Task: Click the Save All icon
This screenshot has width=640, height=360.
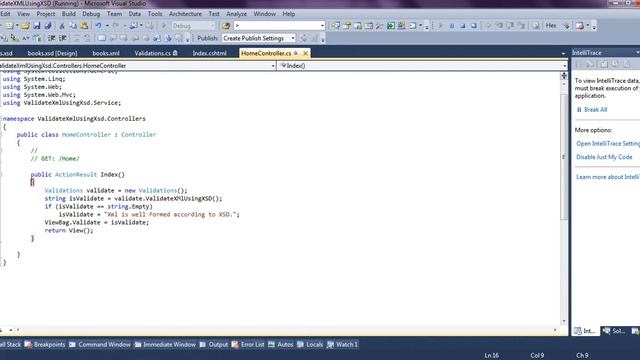Action: click(x=48, y=26)
